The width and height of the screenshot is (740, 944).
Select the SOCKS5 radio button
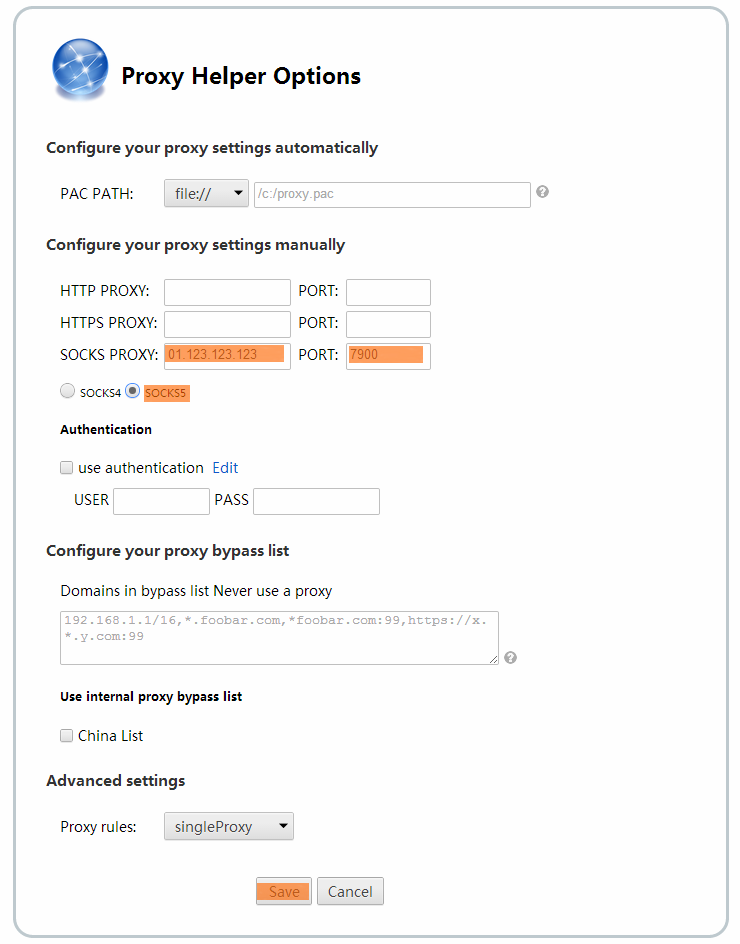point(132,392)
